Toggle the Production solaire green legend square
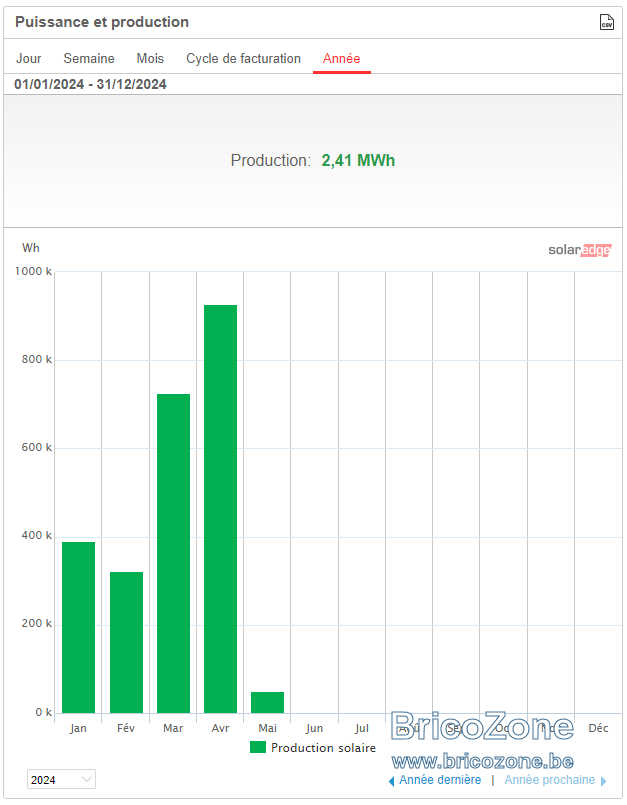The image size is (627, 805). [x=258, y=748]
